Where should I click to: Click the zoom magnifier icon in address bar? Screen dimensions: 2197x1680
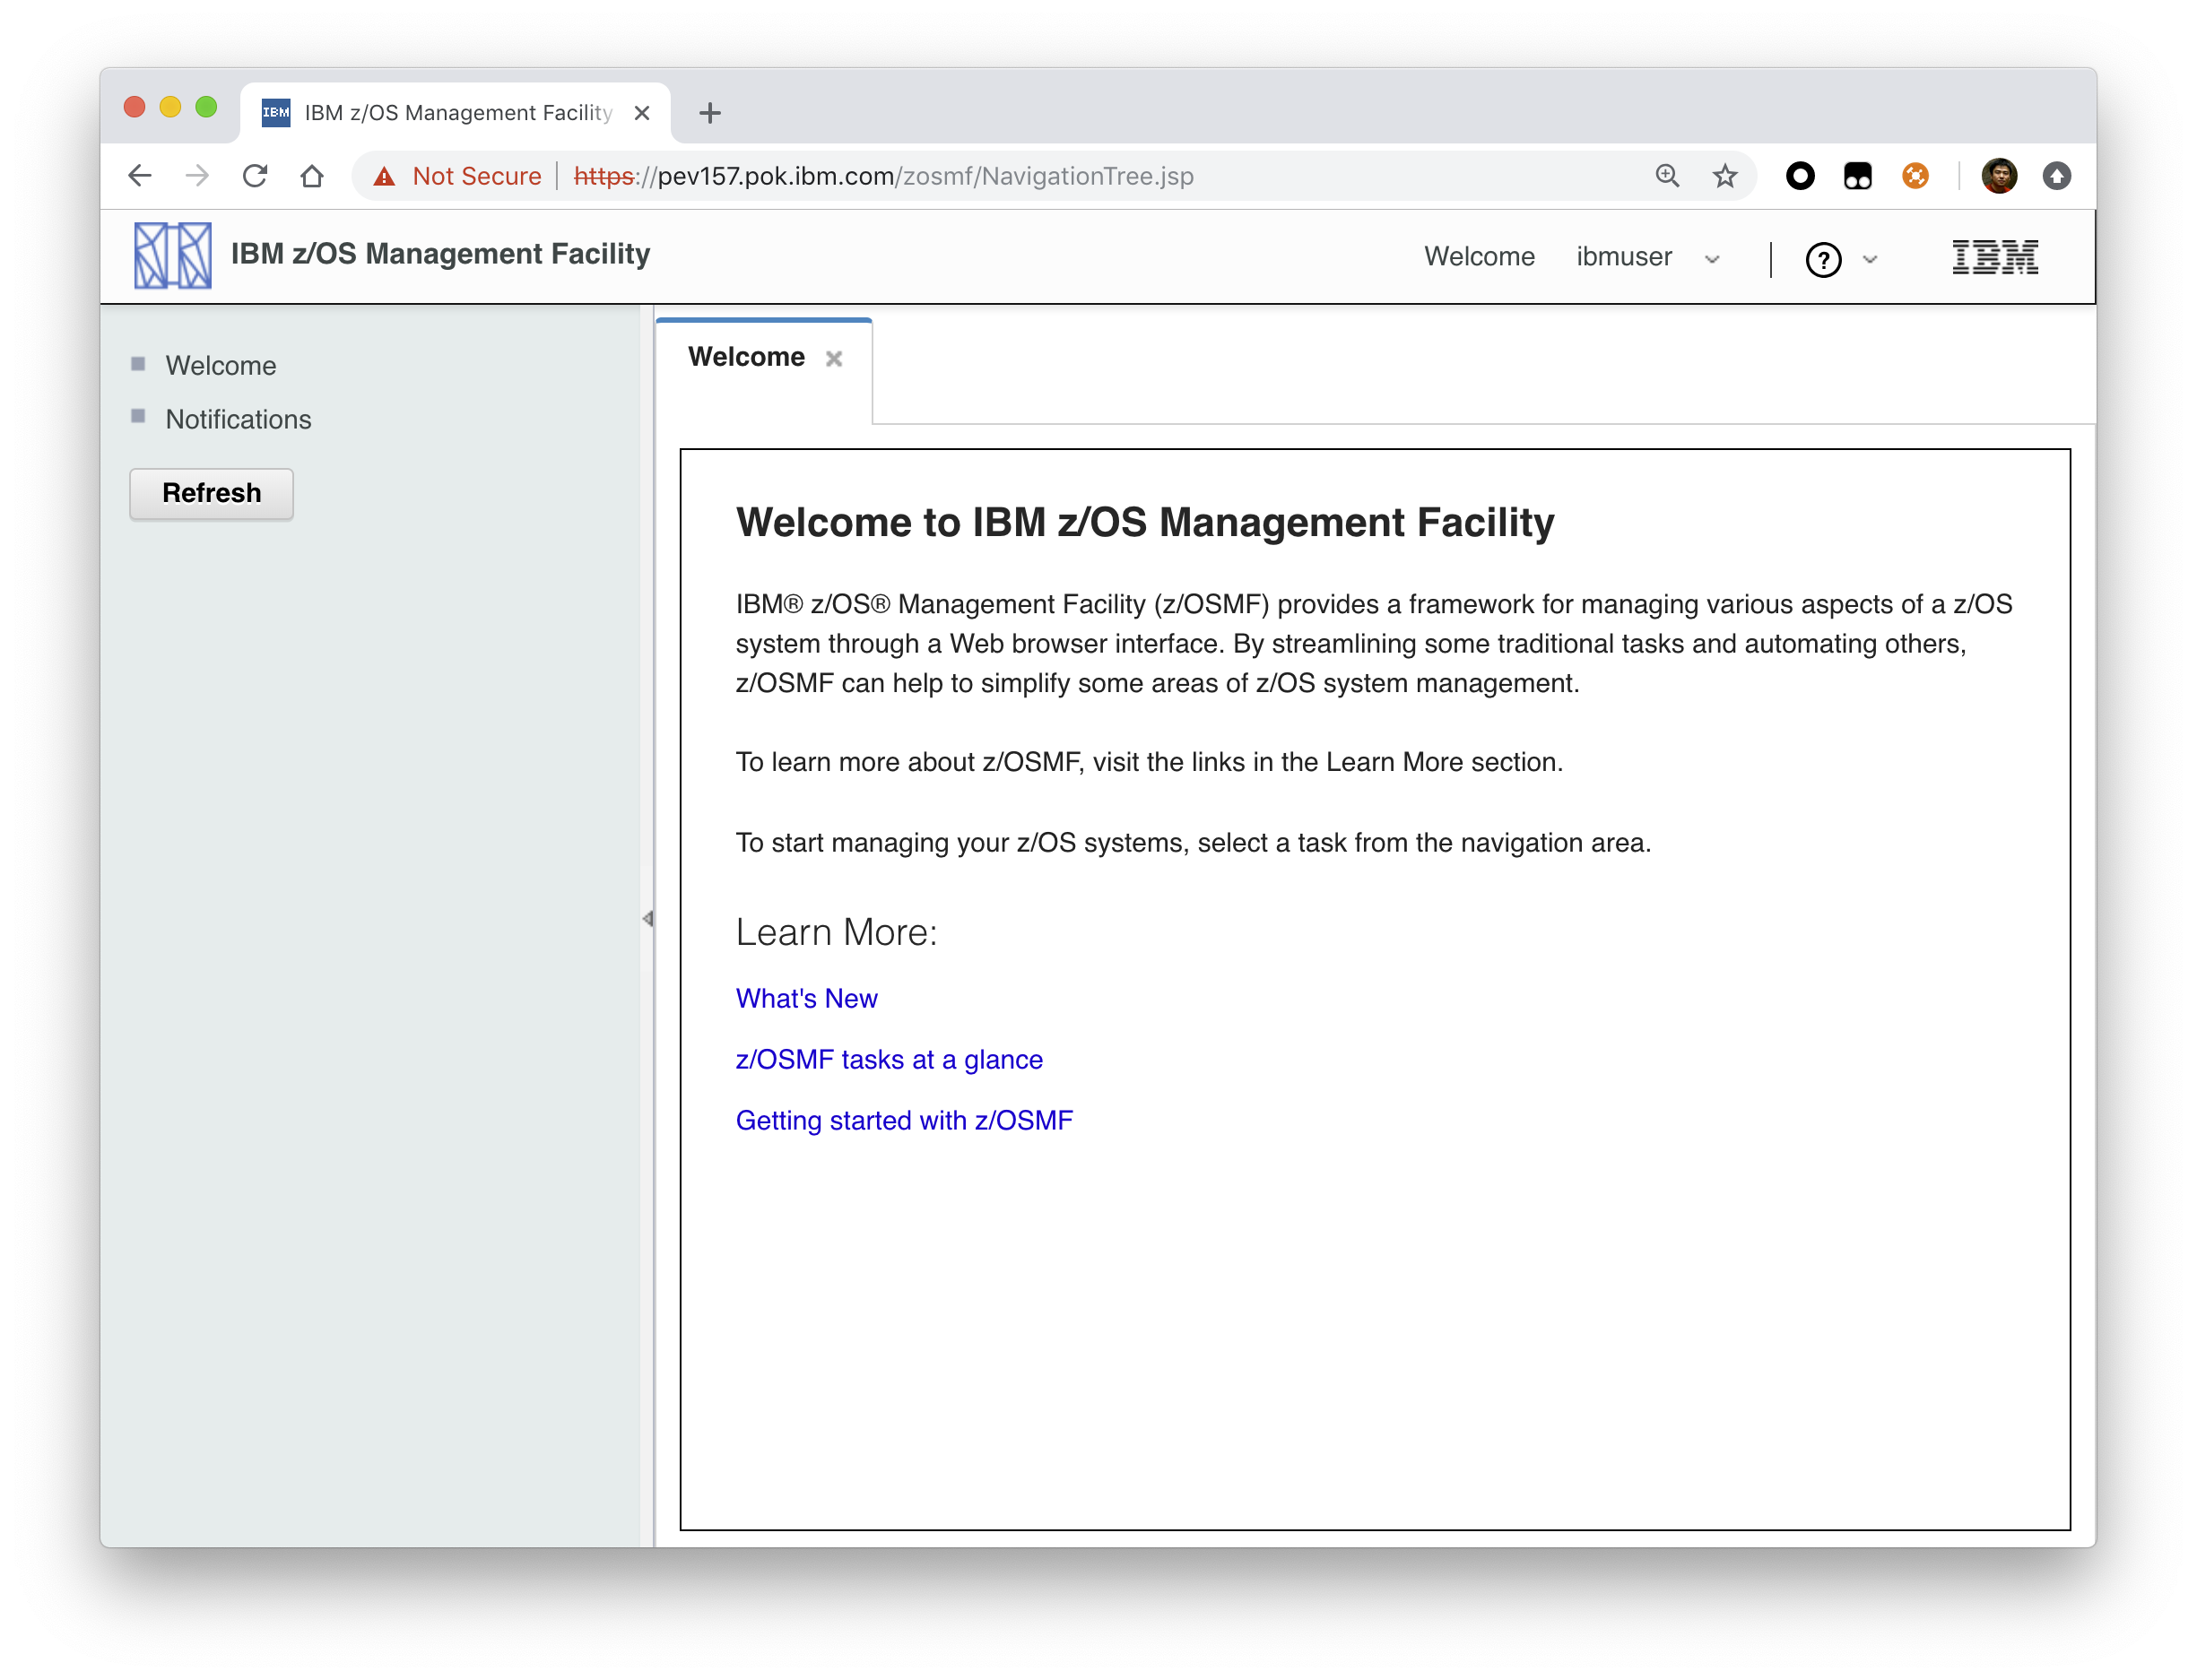tap(1667, 177)
